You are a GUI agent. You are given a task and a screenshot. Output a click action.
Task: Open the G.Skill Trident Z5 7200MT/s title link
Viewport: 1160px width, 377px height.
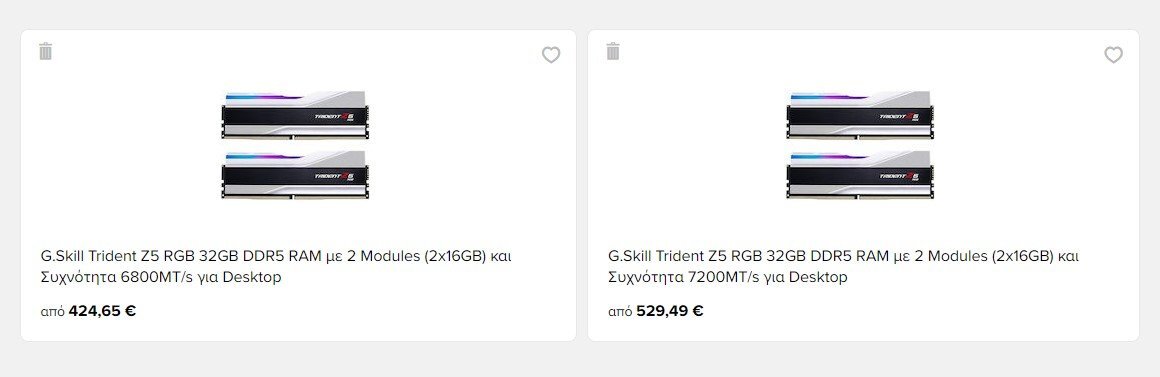pyautogui.click(x=843, y=267)
